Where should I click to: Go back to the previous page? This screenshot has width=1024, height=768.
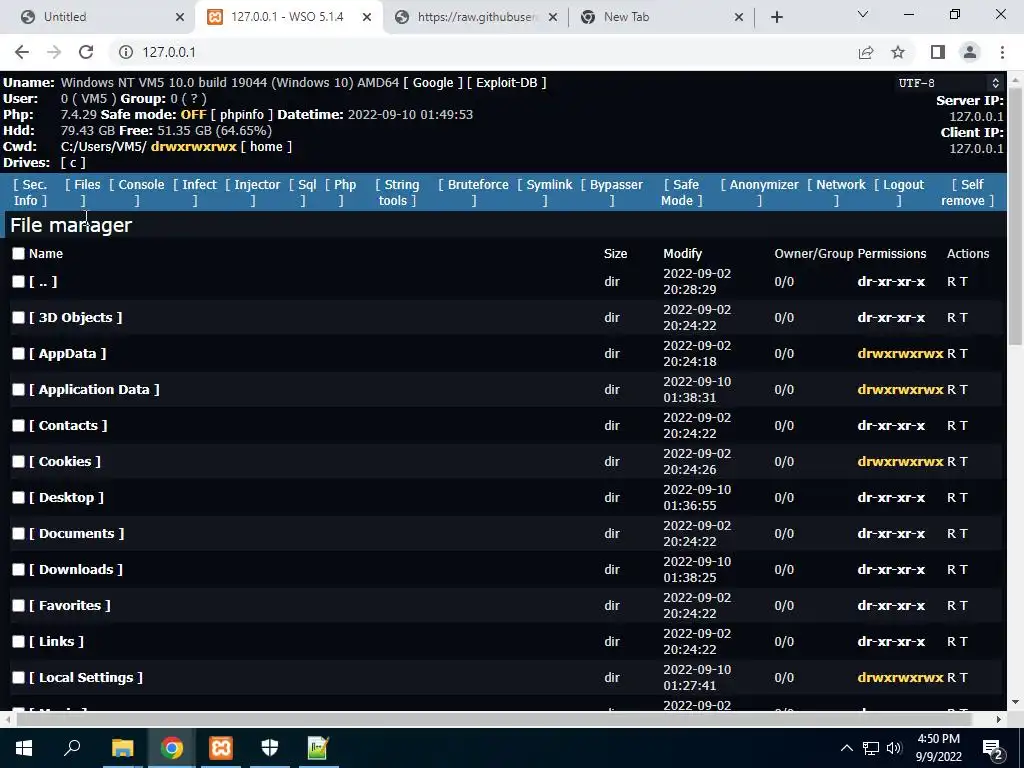[x=22, y=52]
